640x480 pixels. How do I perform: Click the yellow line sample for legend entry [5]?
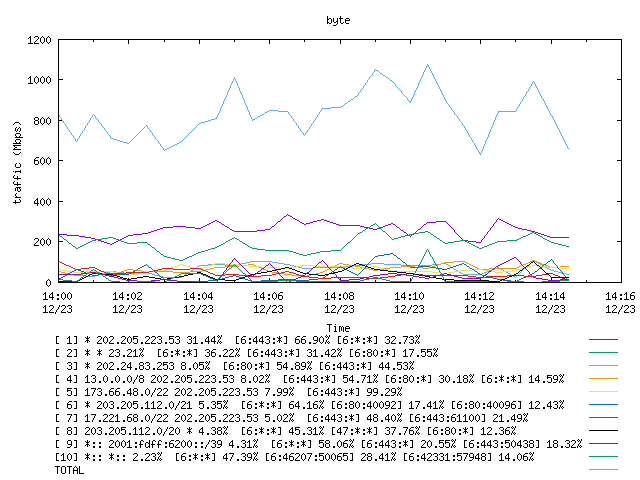[x=603, y=392]
